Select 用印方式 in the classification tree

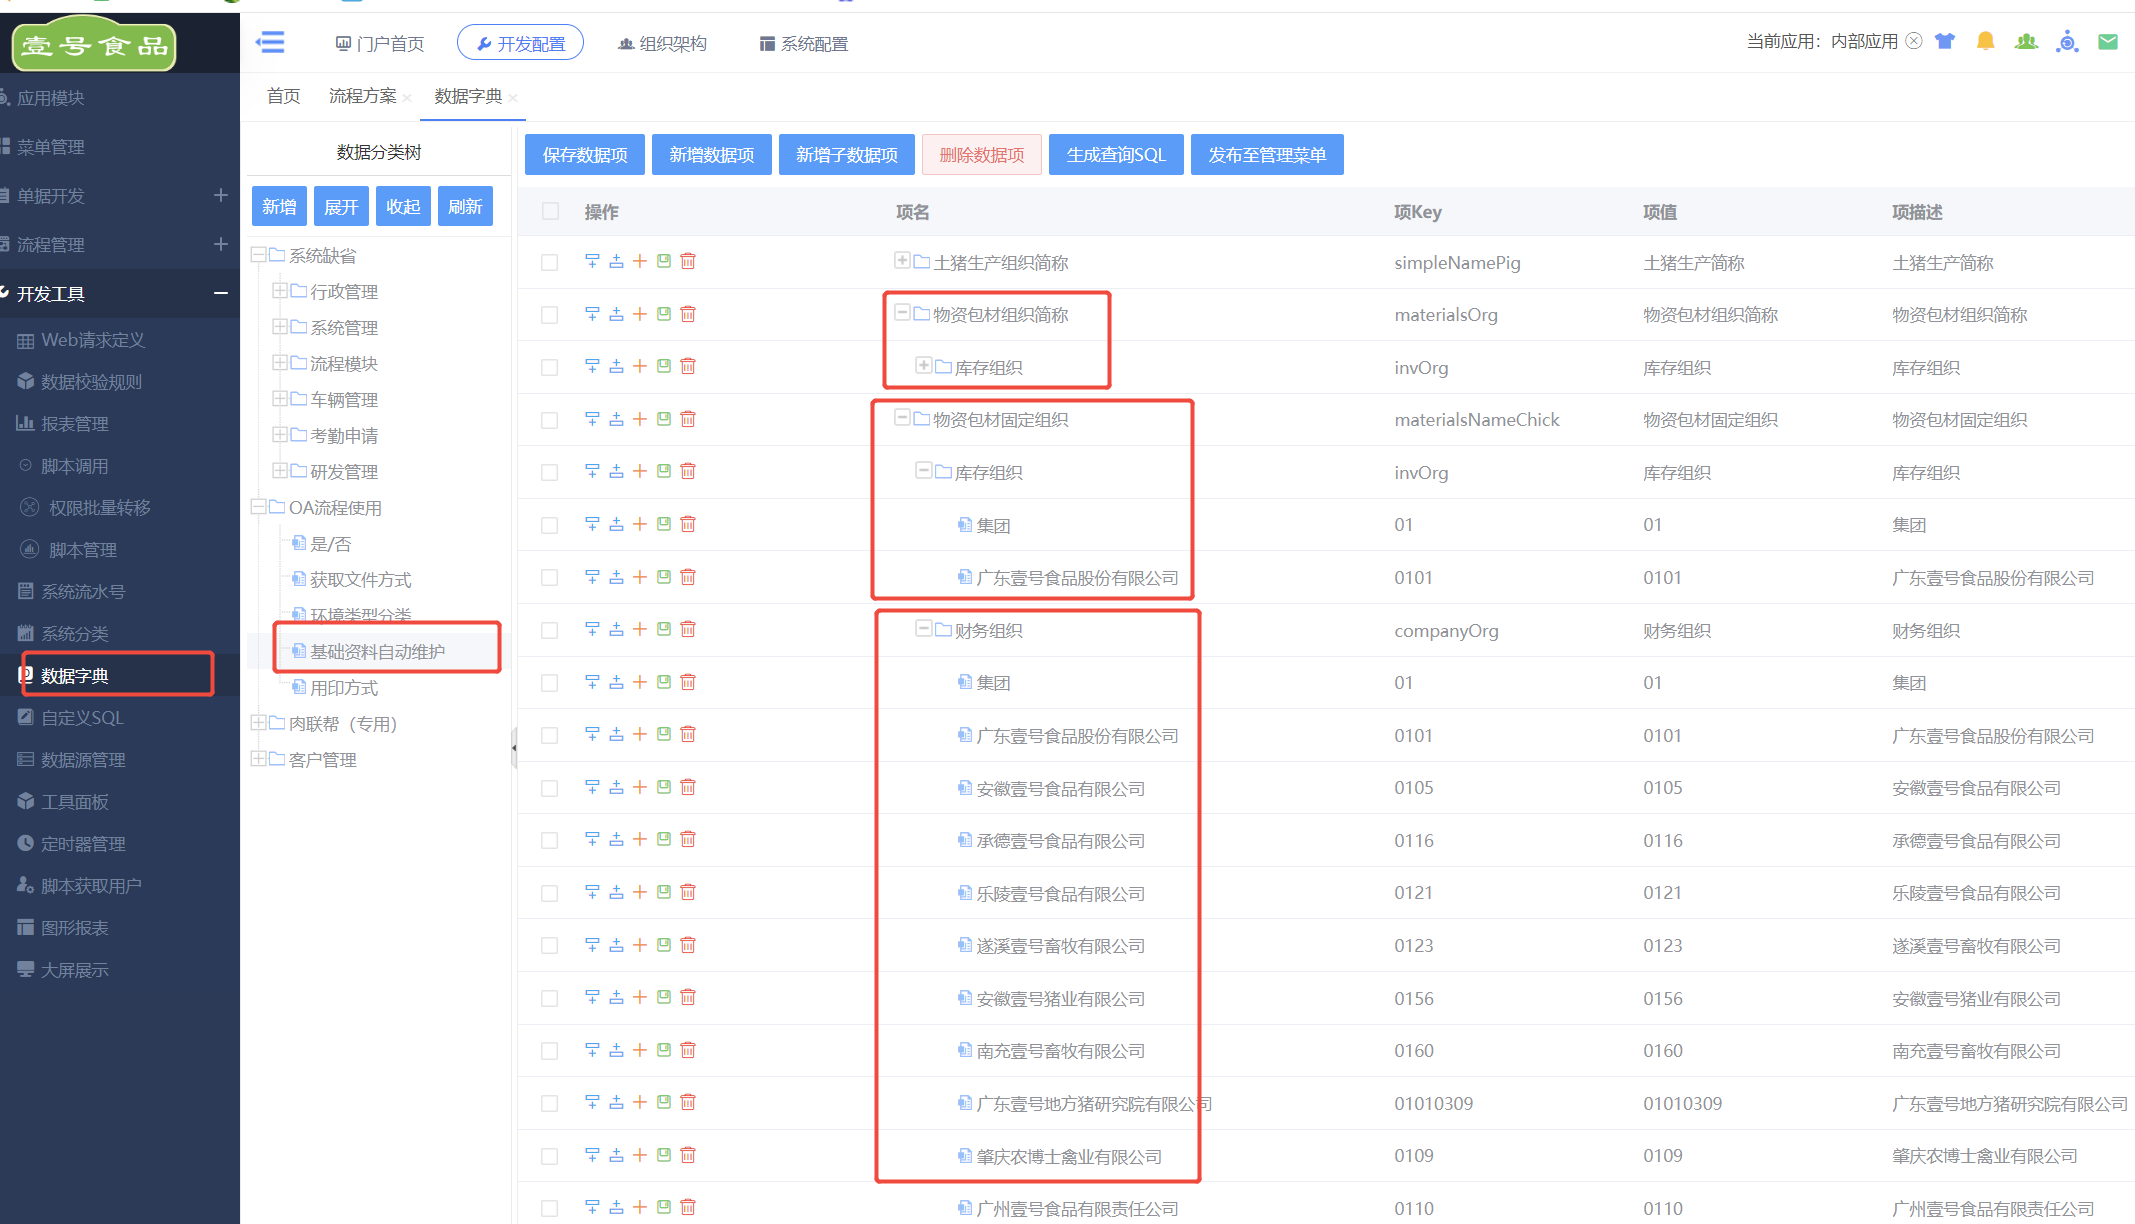pyautogui.click(x=344, y=688)
